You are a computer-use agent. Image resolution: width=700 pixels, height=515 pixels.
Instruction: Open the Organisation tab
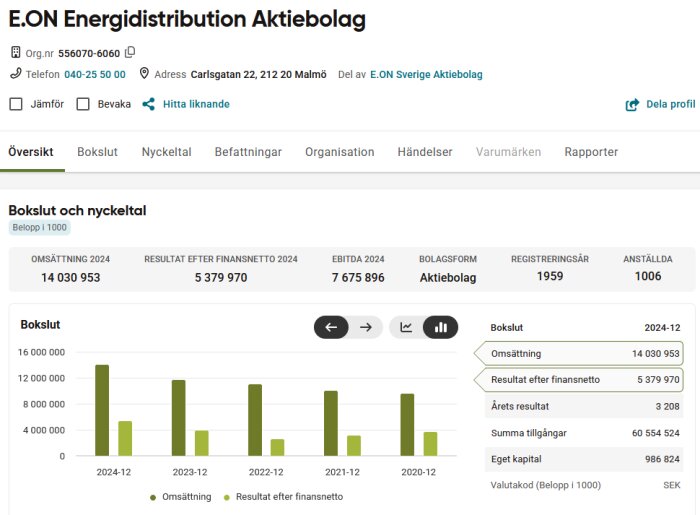tap(340, 152)
